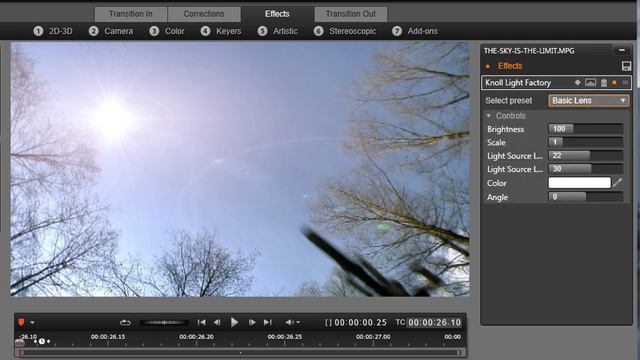The width and height of the screenshot is (640, 360).
Task: Delete Knoll Light Factory with the trash icon
Action: click(x=604, y=83)
